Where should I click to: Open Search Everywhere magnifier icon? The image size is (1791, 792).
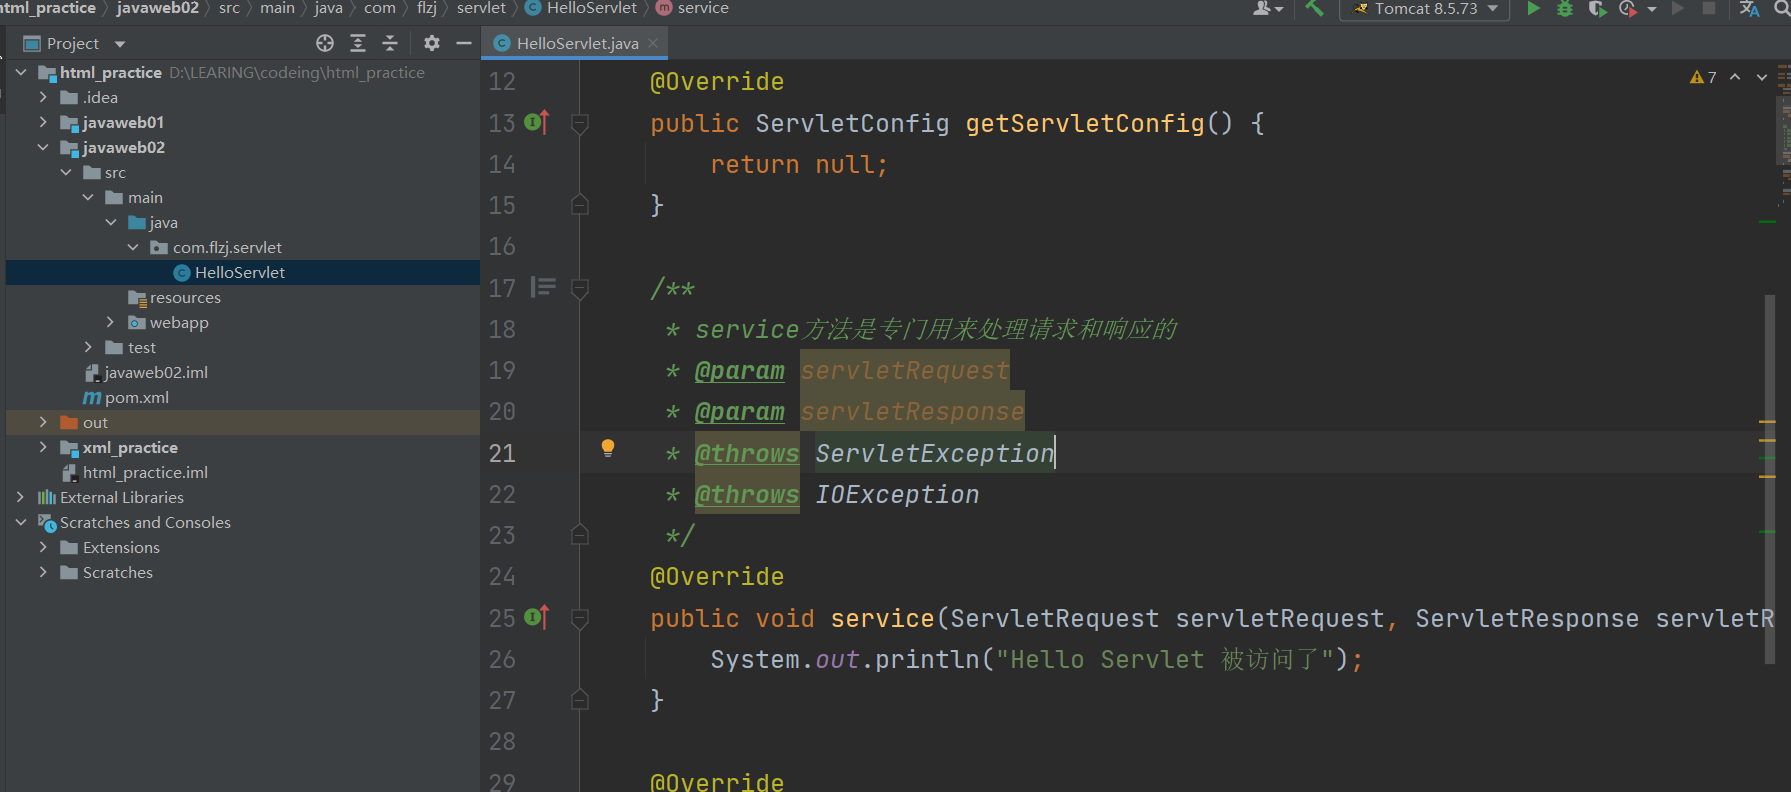pos(1782,9)
